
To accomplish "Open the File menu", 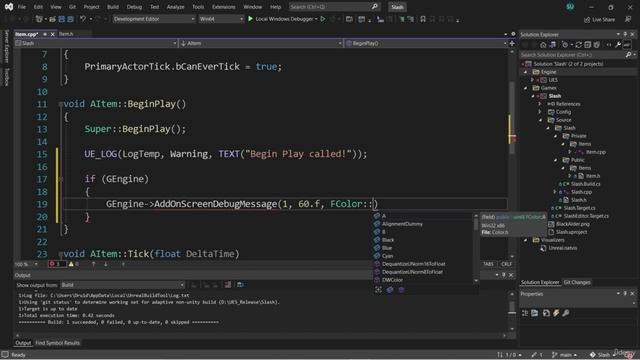I will tap(22, 7).
